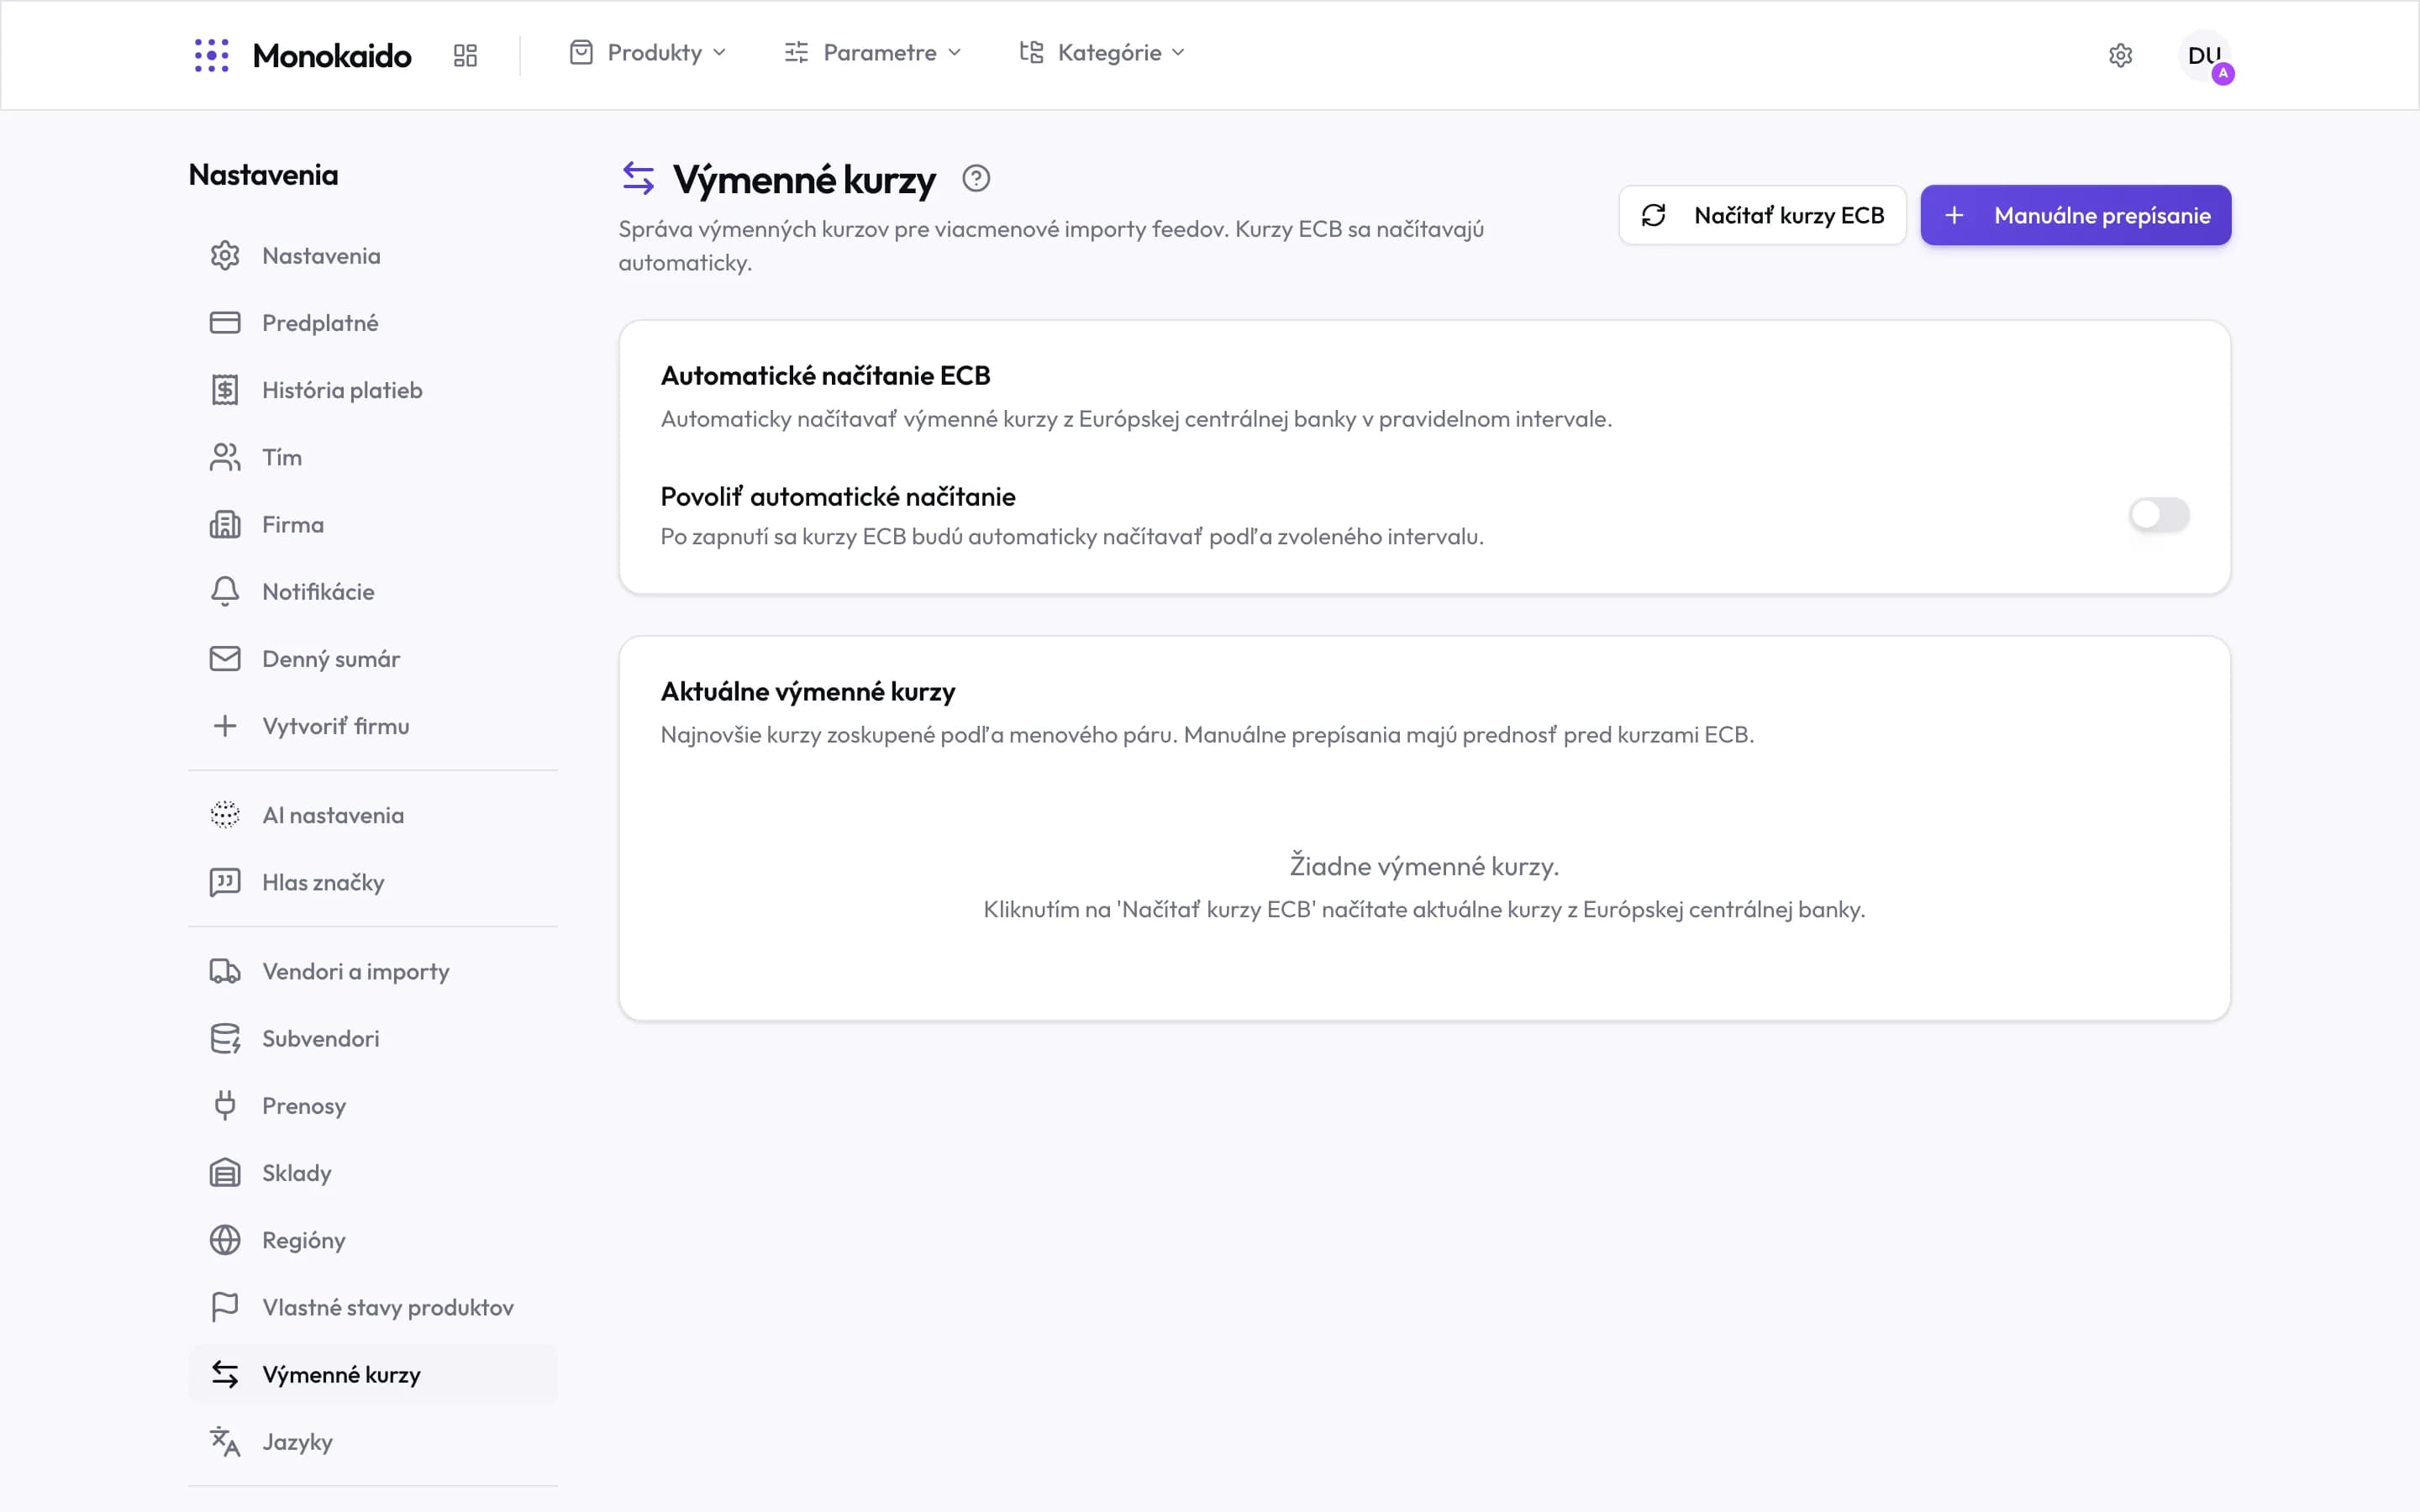Select the Regióny sidebar entry

(x=372, y=1240)
